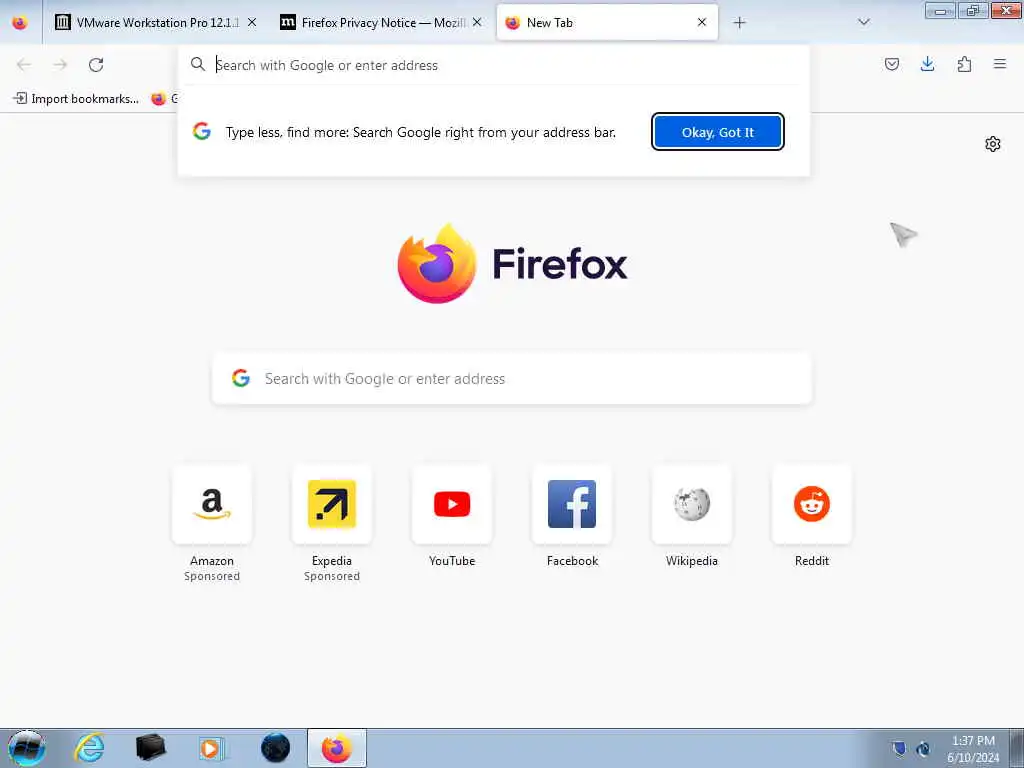This screenshot has height=768, width=1024.
Task: Open the Downloads panel
Action: coord(927,64)
